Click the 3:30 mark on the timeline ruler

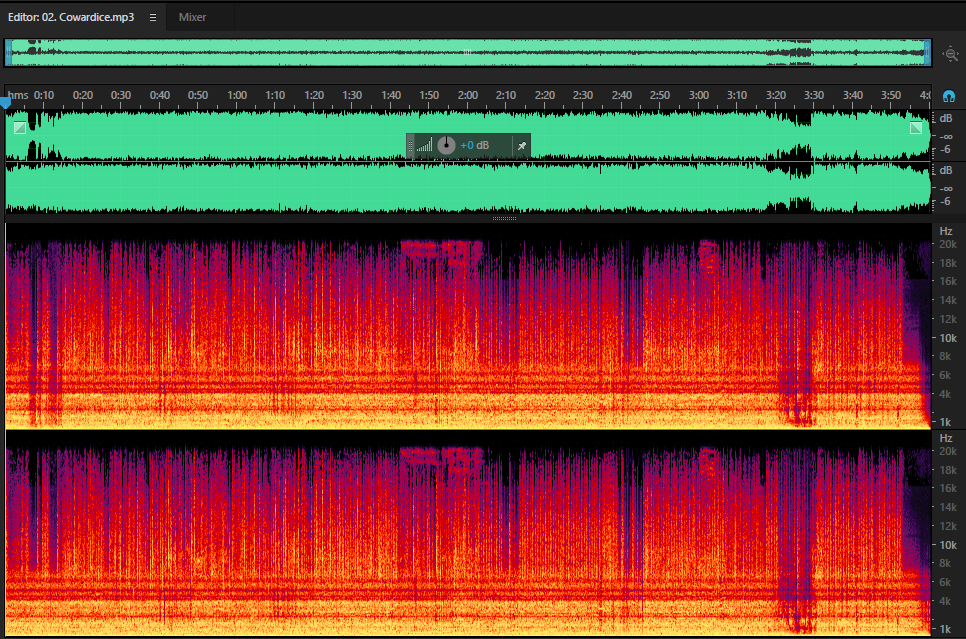tap(814, 96)
